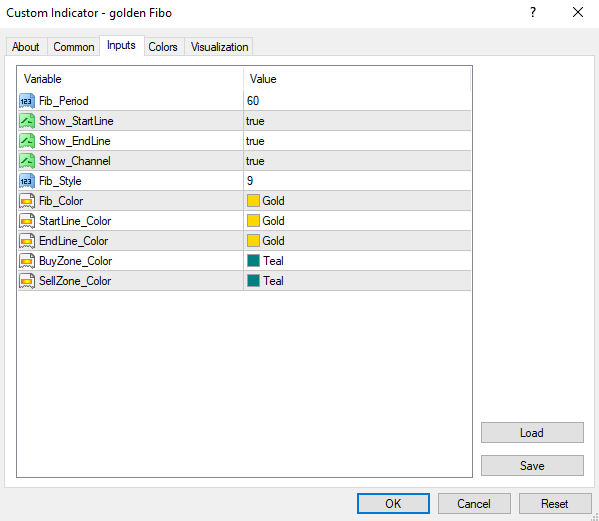The image size is (599, 521).
Task: Click the boolean icon next to Show_EndLine
Action: (27, 141)
